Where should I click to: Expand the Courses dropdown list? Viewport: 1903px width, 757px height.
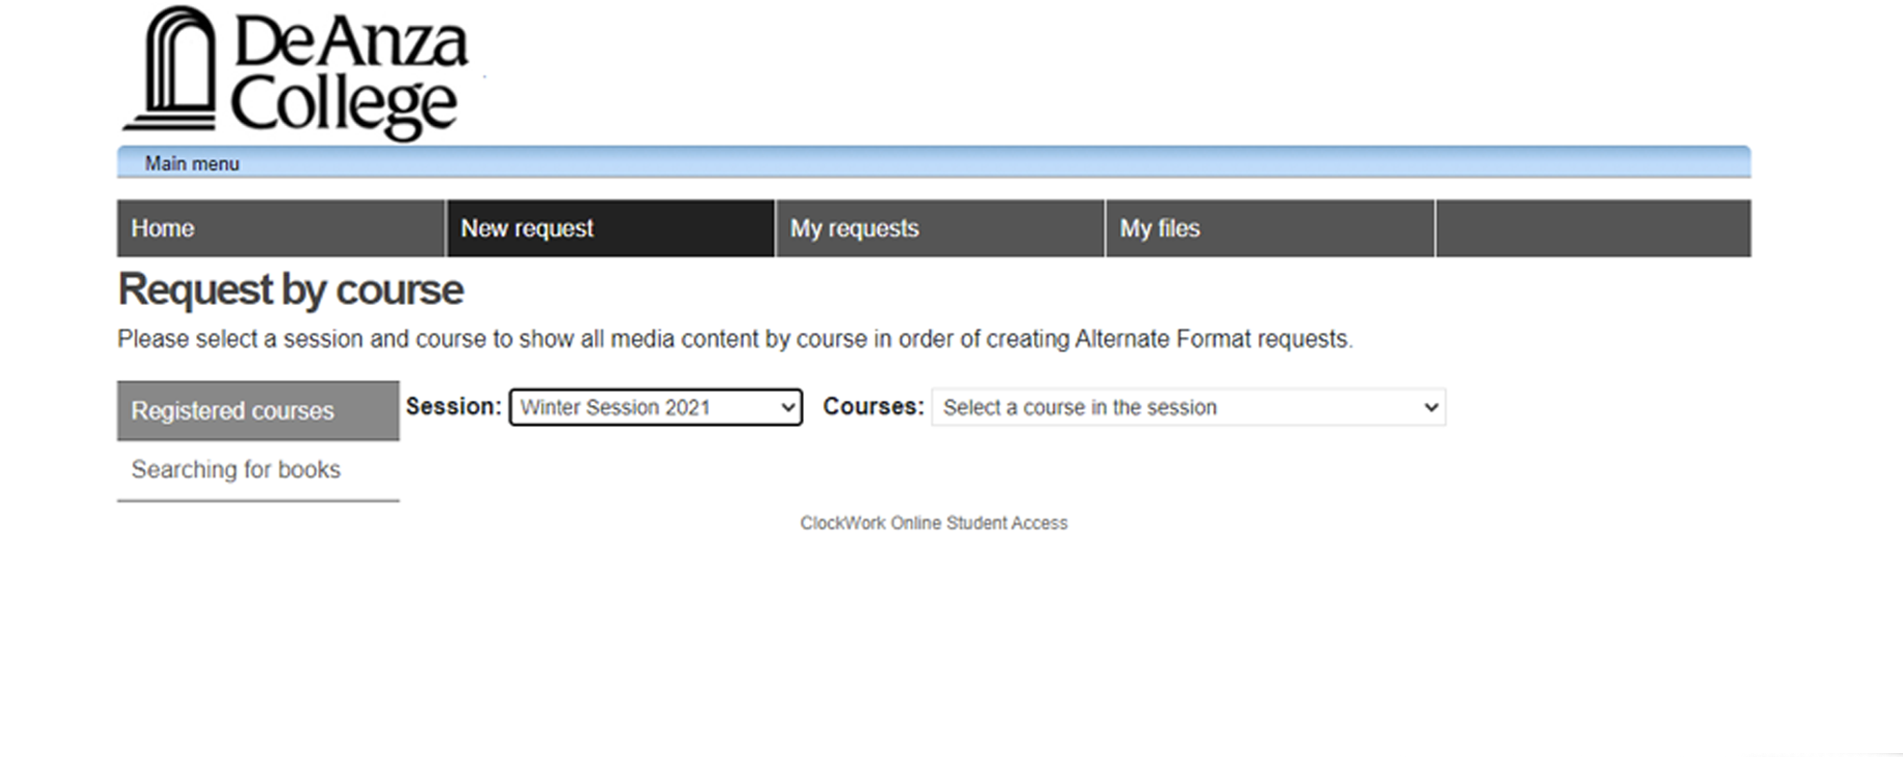[x=1170, y=408]
